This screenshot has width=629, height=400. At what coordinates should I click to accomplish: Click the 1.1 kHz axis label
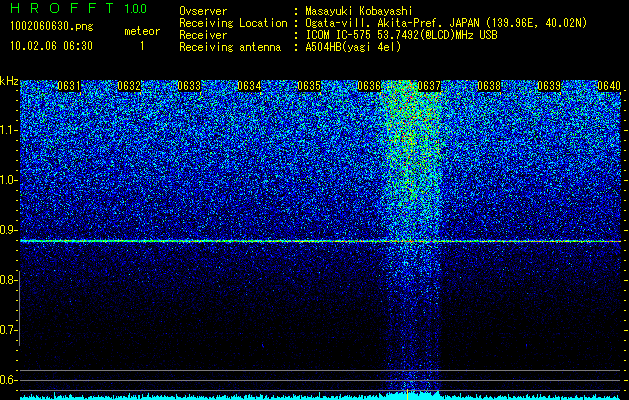pyautogui.click(x=8, y=130)
